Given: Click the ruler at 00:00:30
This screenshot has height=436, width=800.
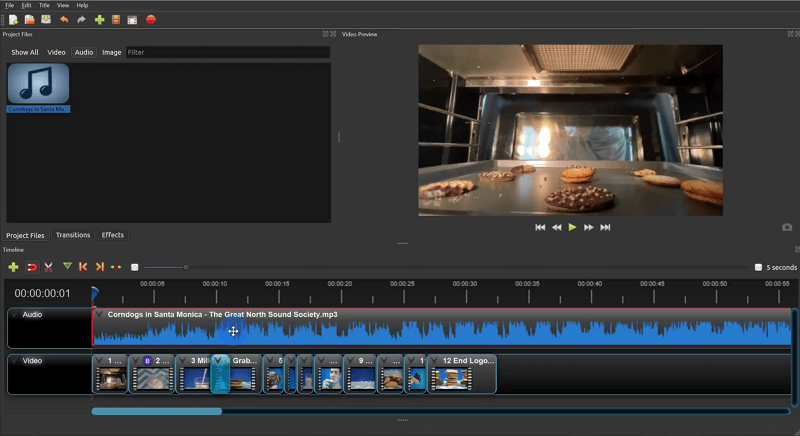Looking at the screenshot, I should point(464,284).
